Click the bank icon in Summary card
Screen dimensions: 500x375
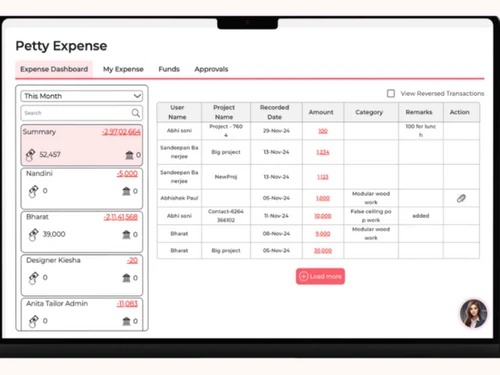tap(129, 155)
